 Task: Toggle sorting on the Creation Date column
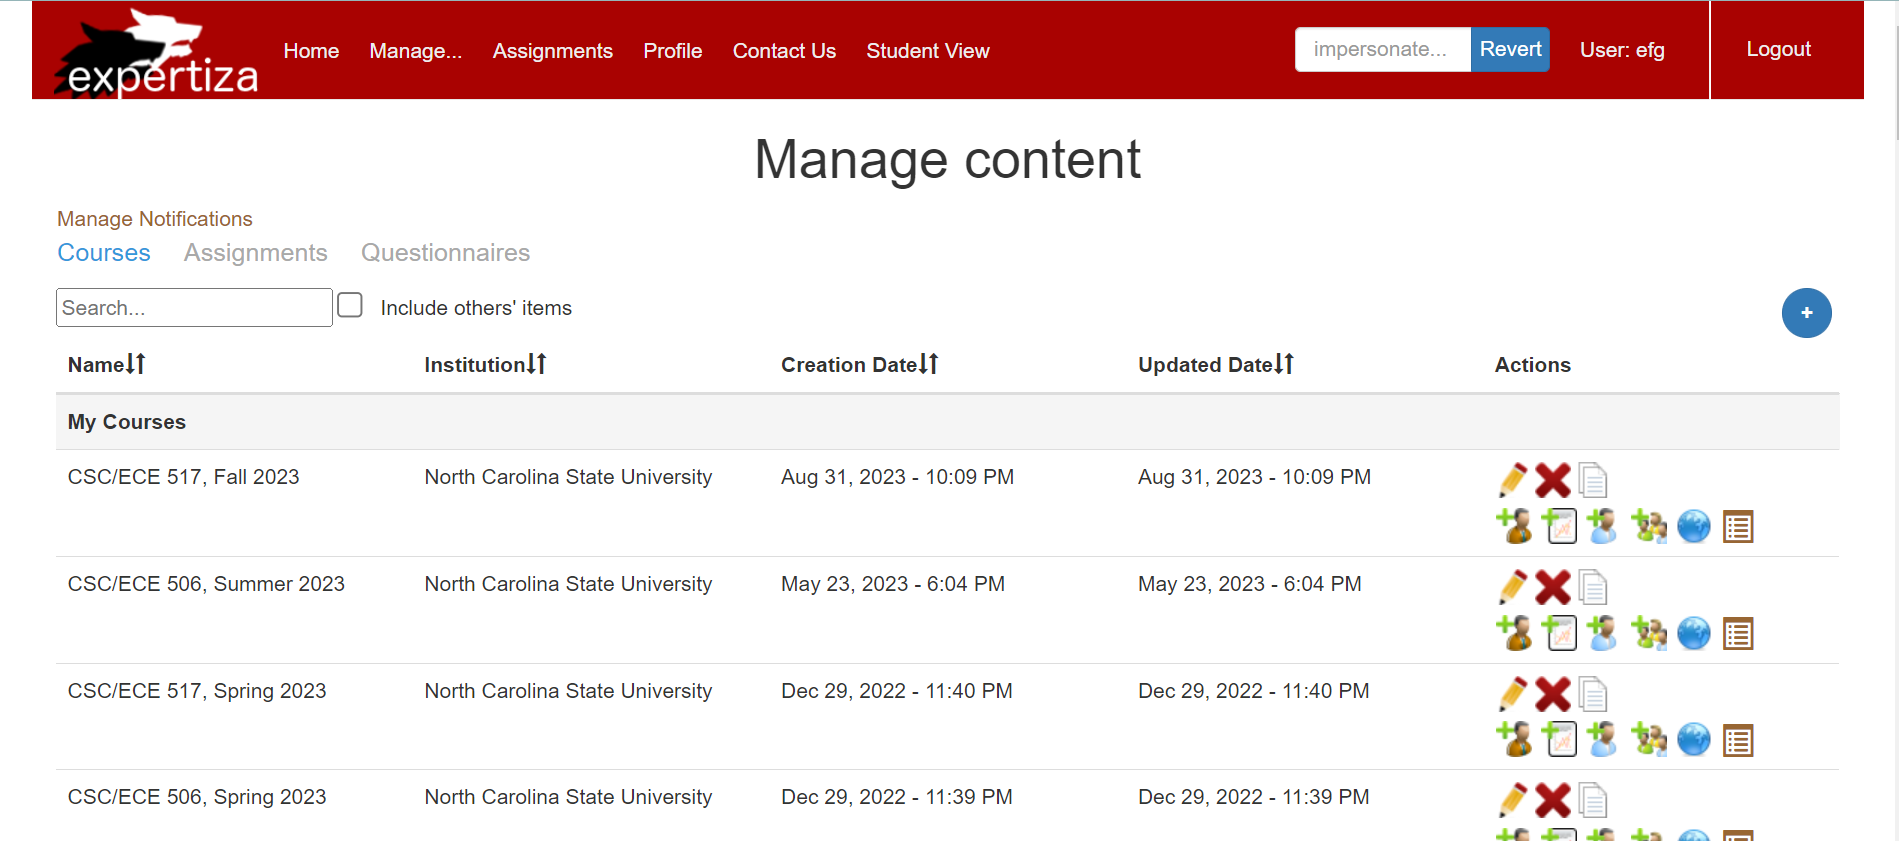(x=928, y=365)
